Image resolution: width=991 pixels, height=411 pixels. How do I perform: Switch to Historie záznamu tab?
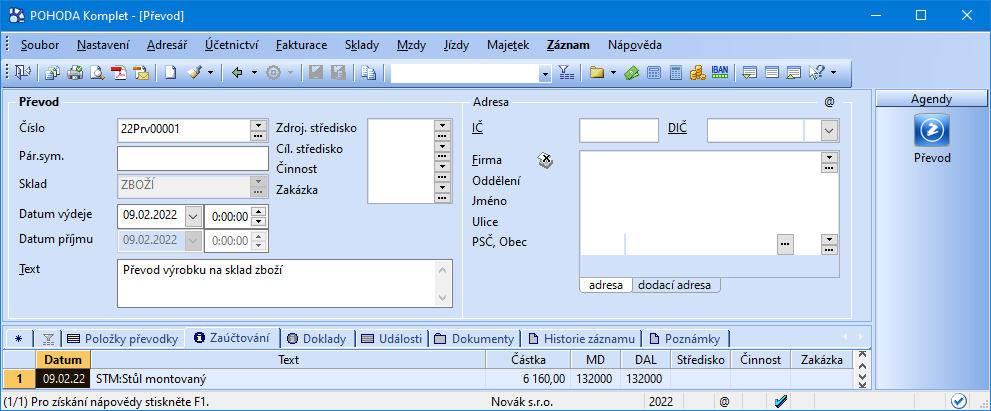tap(581, 339)
